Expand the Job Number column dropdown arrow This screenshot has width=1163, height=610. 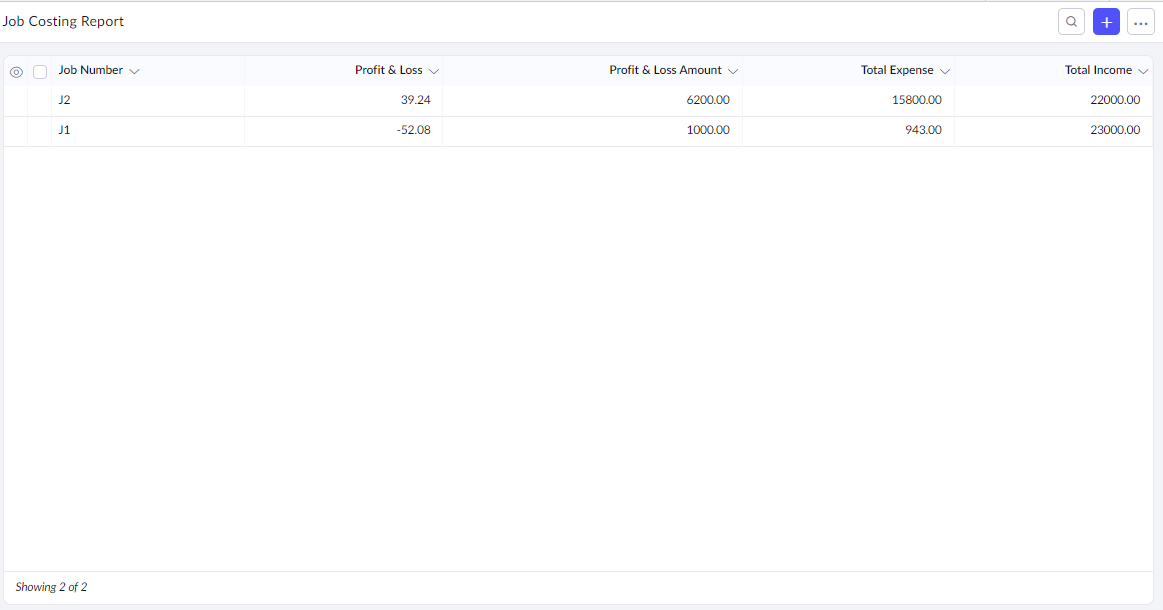tap(135, 71)
